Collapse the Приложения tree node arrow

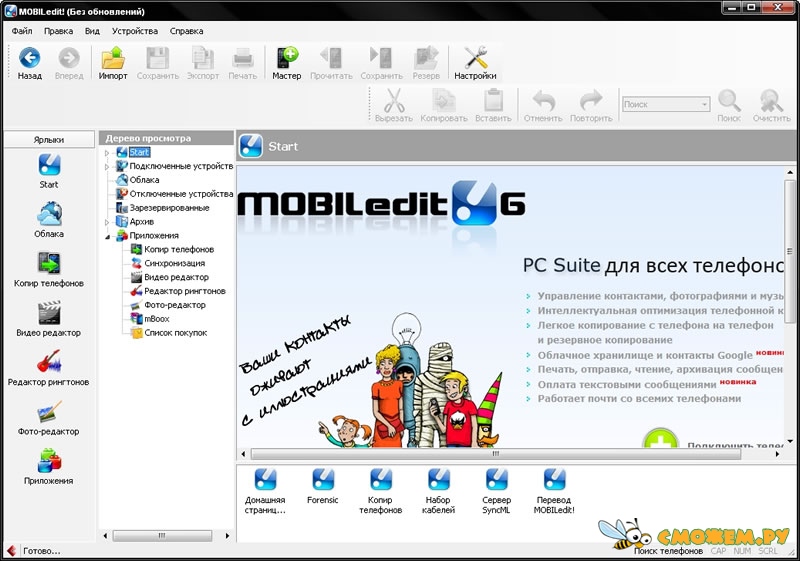click(107, 236)
